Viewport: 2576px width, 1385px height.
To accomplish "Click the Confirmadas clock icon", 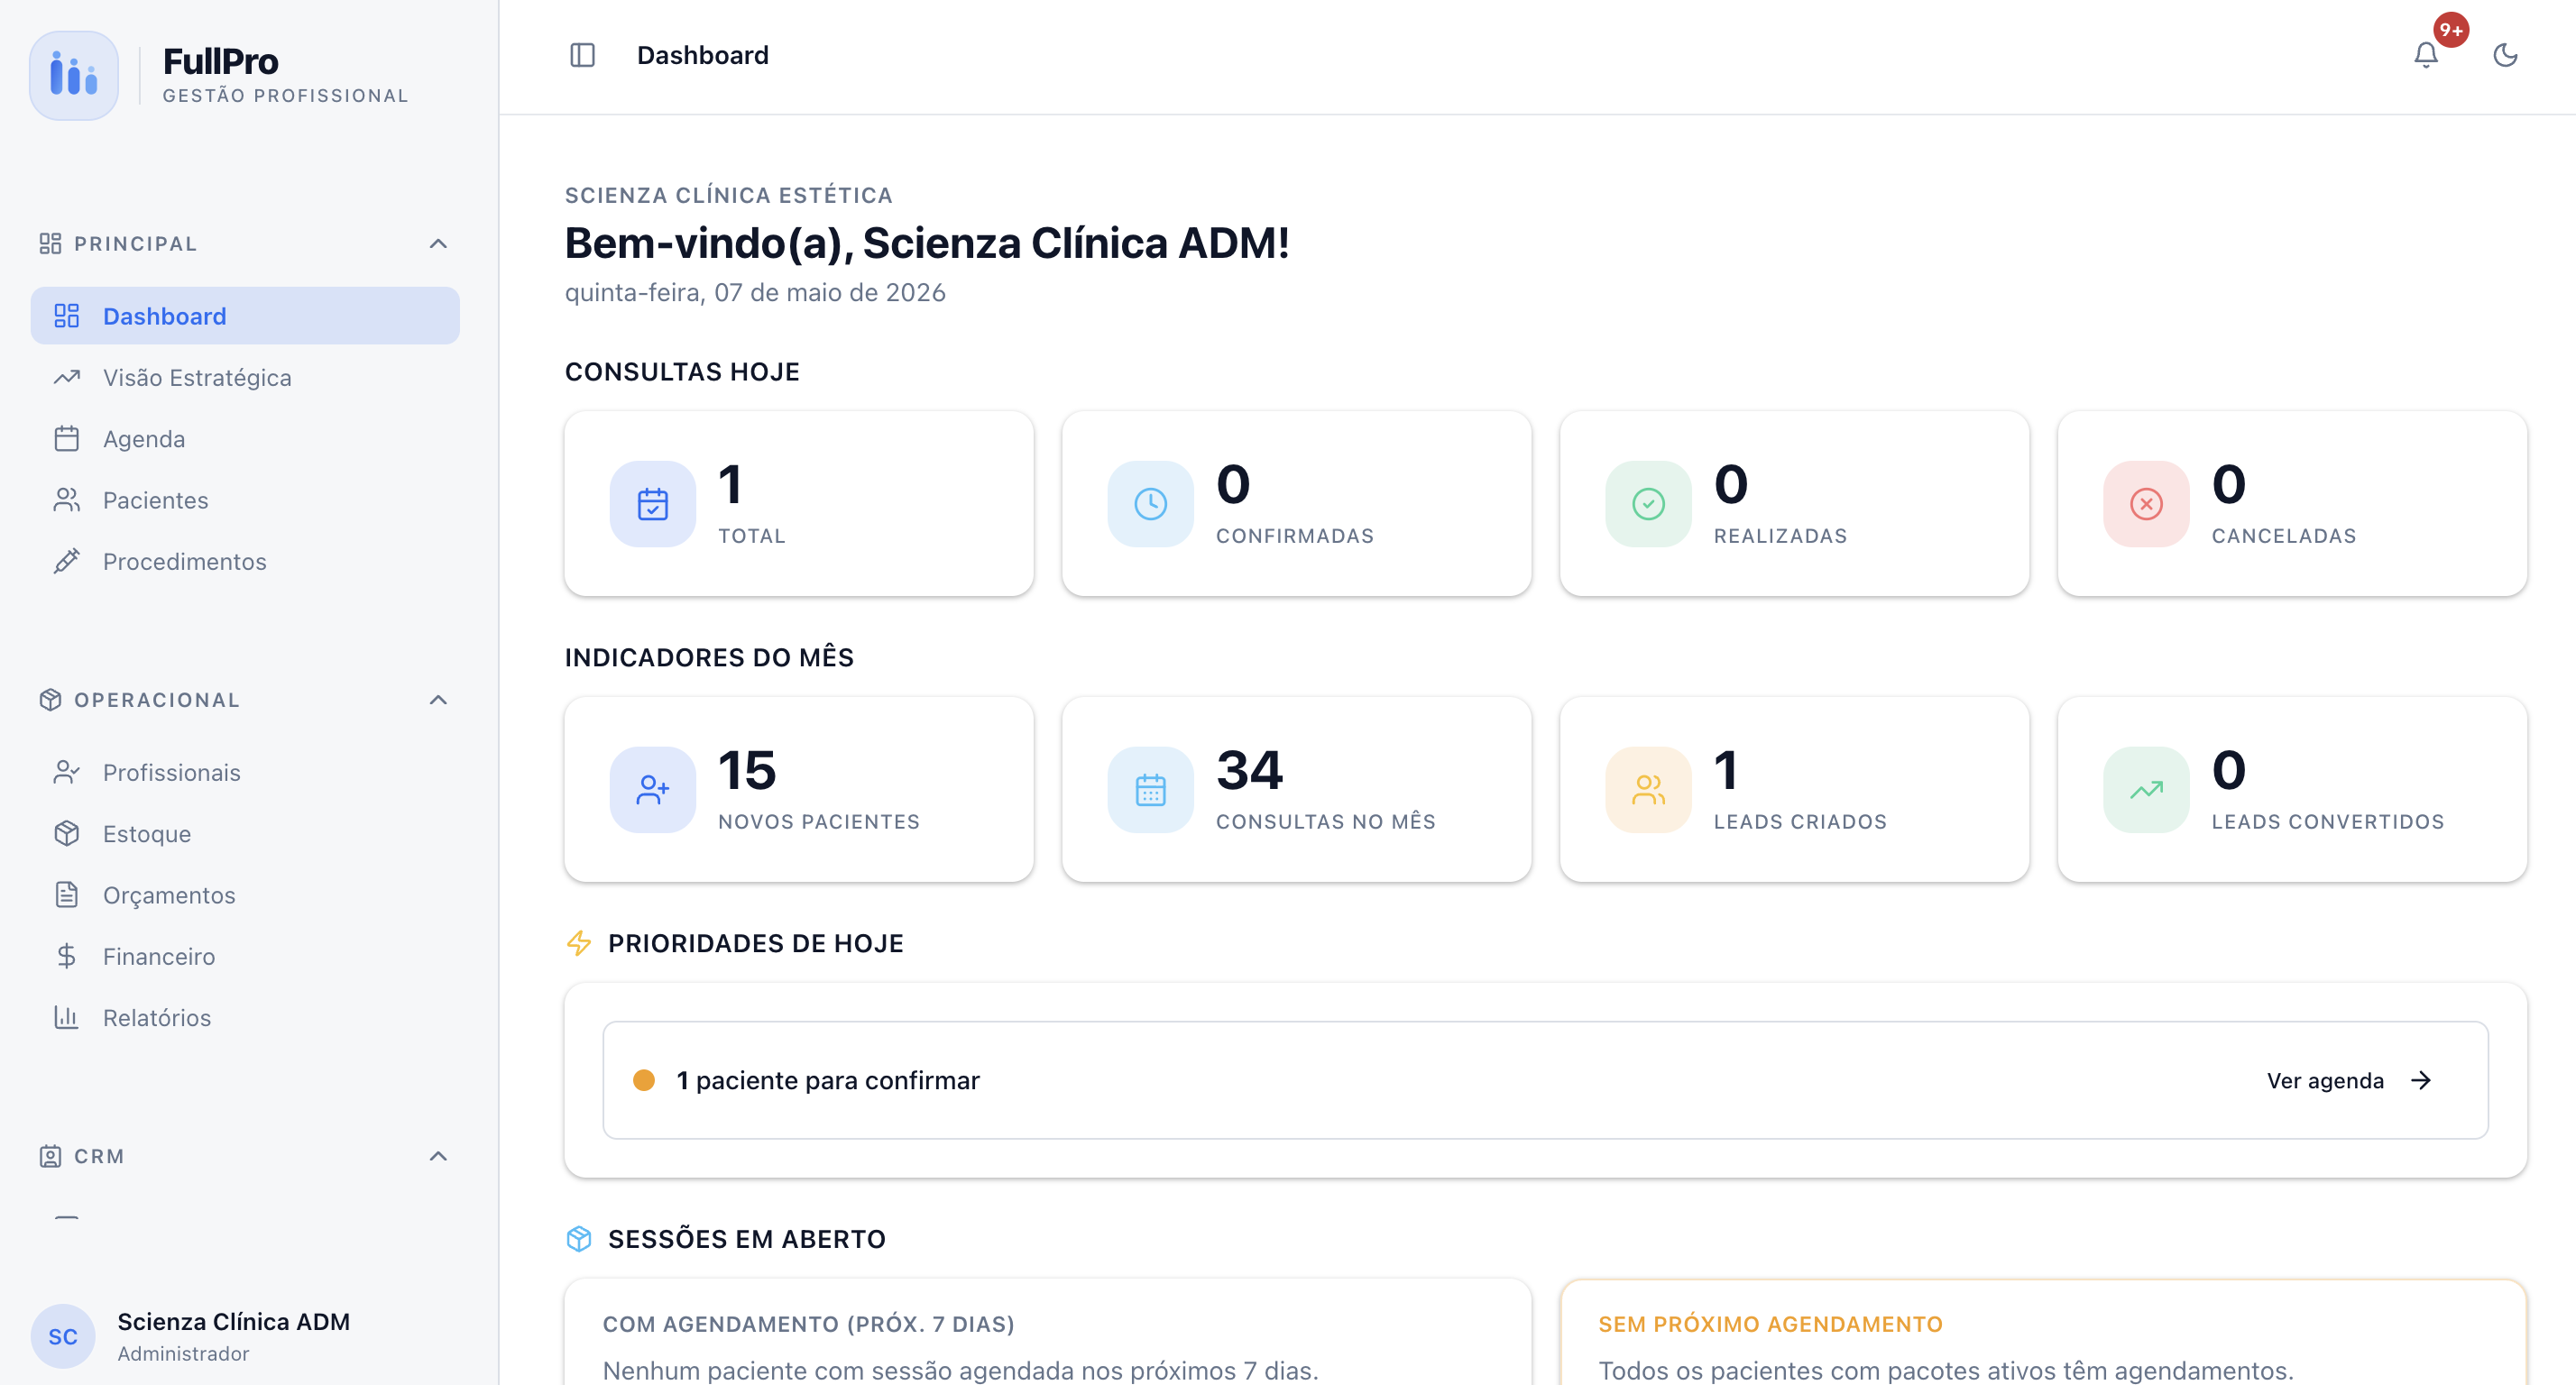I will [x=1151, y=504].
